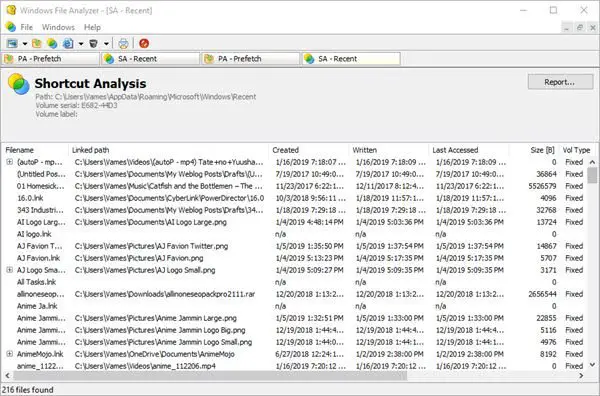Sort by the Filename column header
Image resolution: width=600 pixels, height=396 pixels.
pos(36,150)
